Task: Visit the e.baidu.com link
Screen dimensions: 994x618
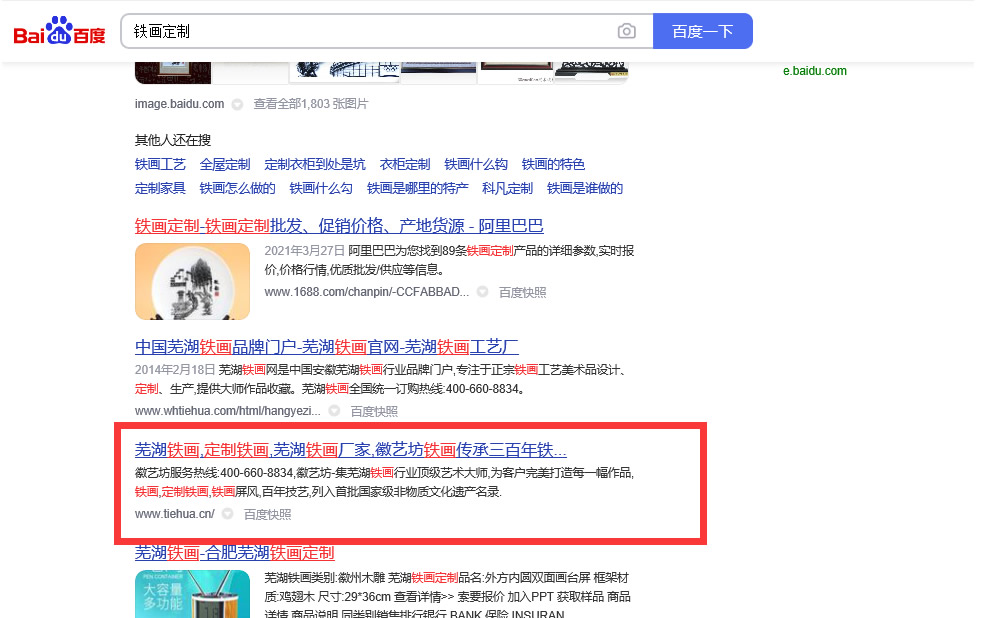Action: pos(814,71)
